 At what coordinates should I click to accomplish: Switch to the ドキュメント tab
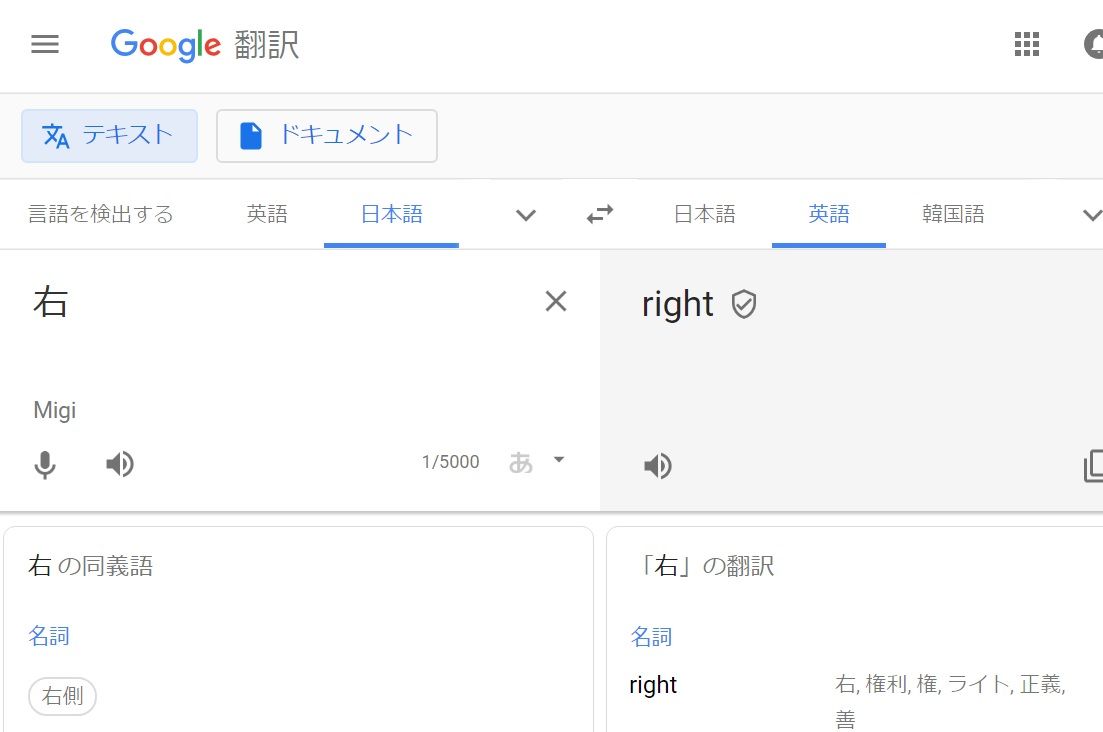(x=327, y=135)
